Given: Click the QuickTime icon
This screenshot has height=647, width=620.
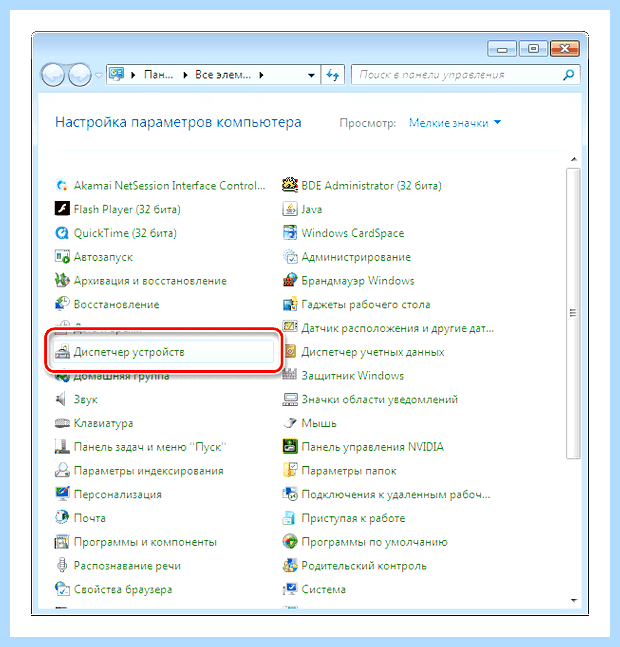Looking at the screenshot, I should 62,233.
